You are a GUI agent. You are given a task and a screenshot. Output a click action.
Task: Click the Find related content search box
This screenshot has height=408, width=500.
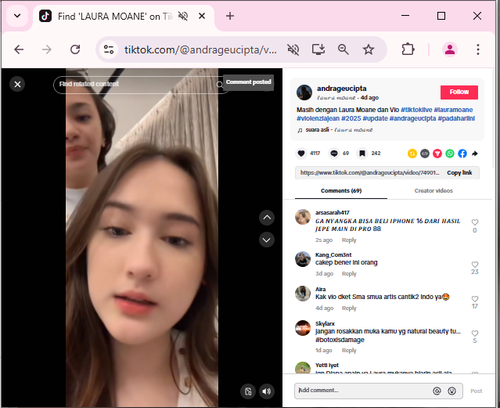tap(140, 84)
